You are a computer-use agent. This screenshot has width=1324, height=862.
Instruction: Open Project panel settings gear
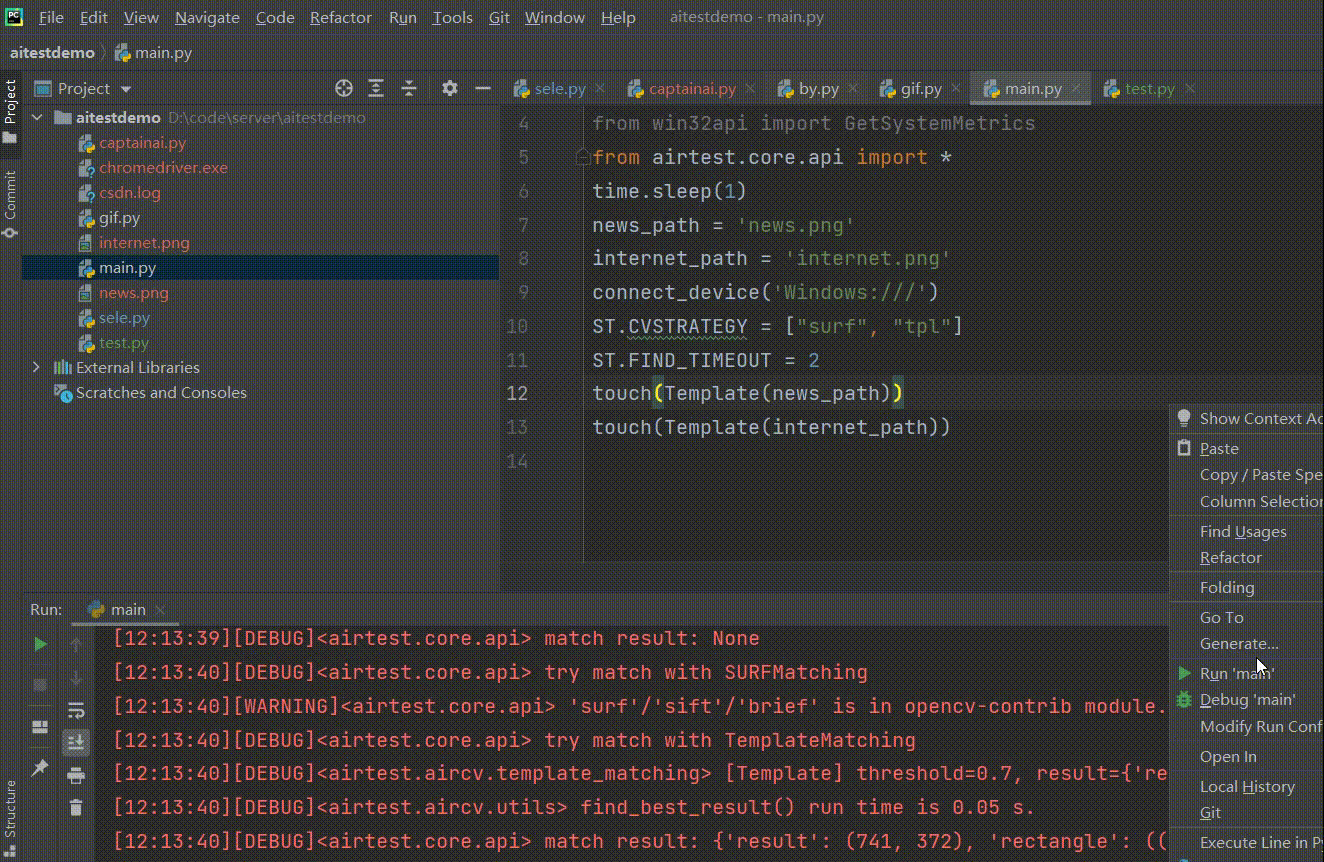450,88
